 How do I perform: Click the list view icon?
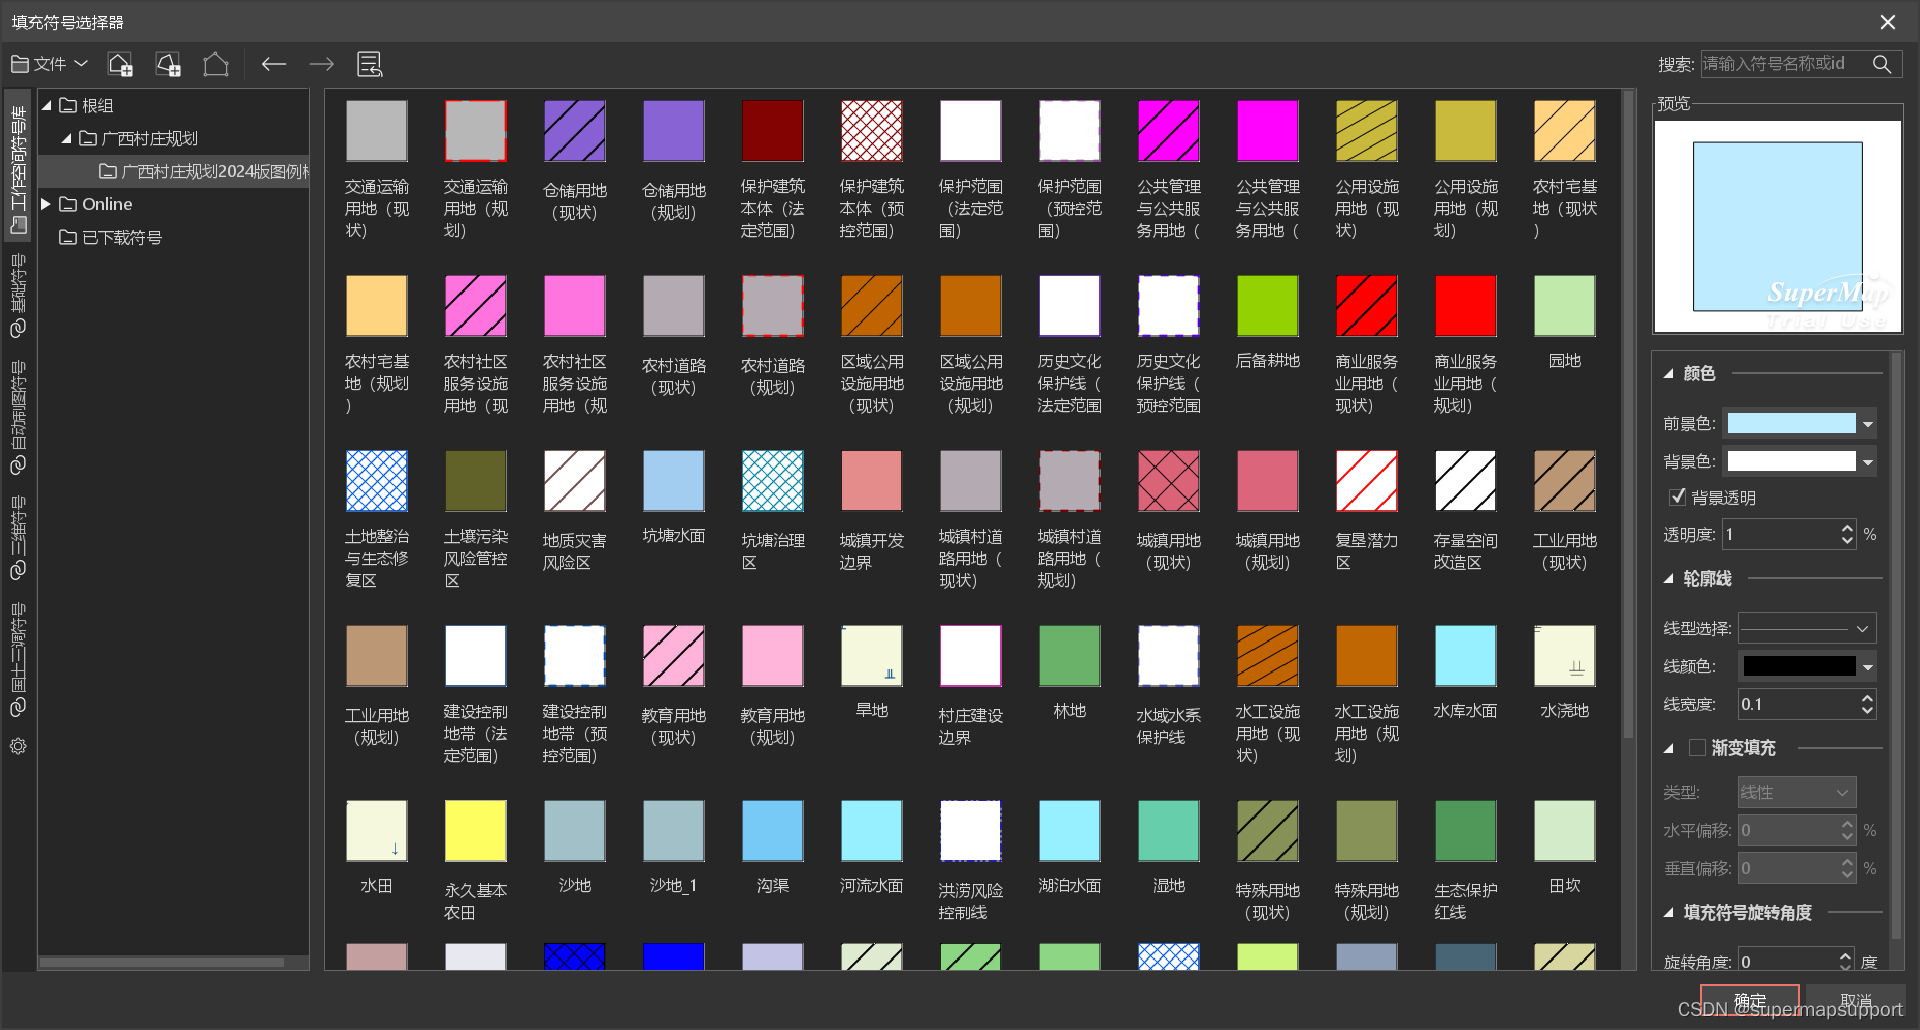(x=369, y=65)
